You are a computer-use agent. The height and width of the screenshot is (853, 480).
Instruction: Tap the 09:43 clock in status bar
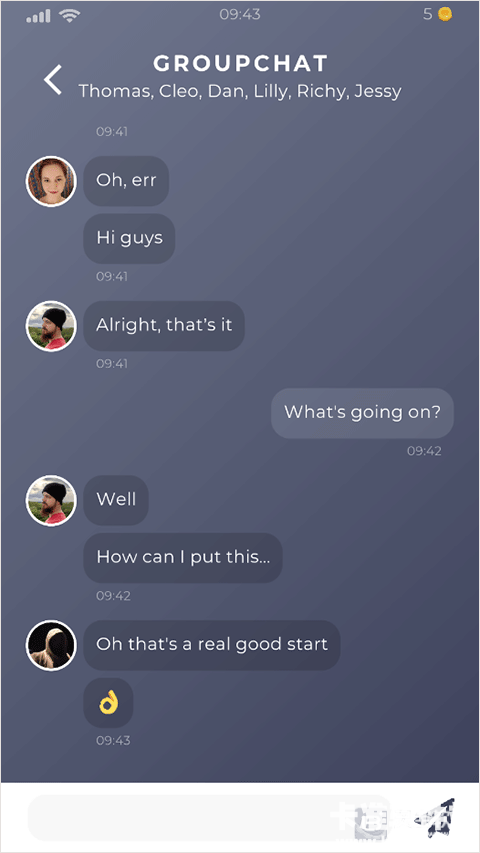(240, 15)
